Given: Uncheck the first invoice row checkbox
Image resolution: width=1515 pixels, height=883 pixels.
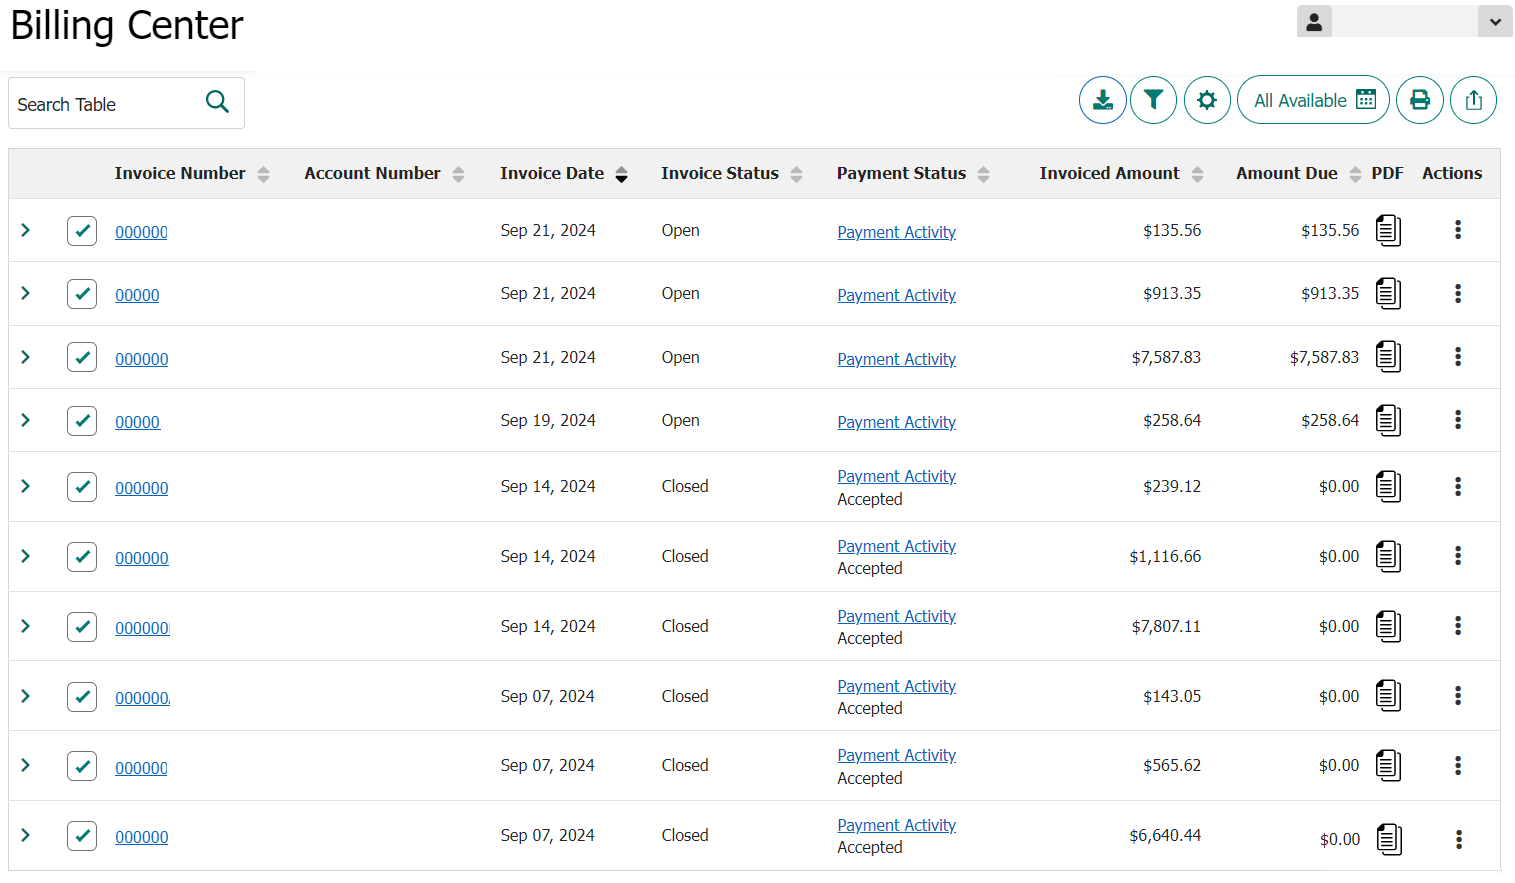Looking at the screenshot, I should point(81,230).
